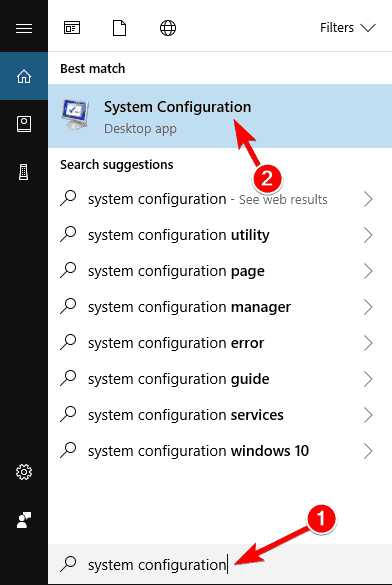Click the search box containing 'system configuration'

pyautogui.click(x=220, y=564)
